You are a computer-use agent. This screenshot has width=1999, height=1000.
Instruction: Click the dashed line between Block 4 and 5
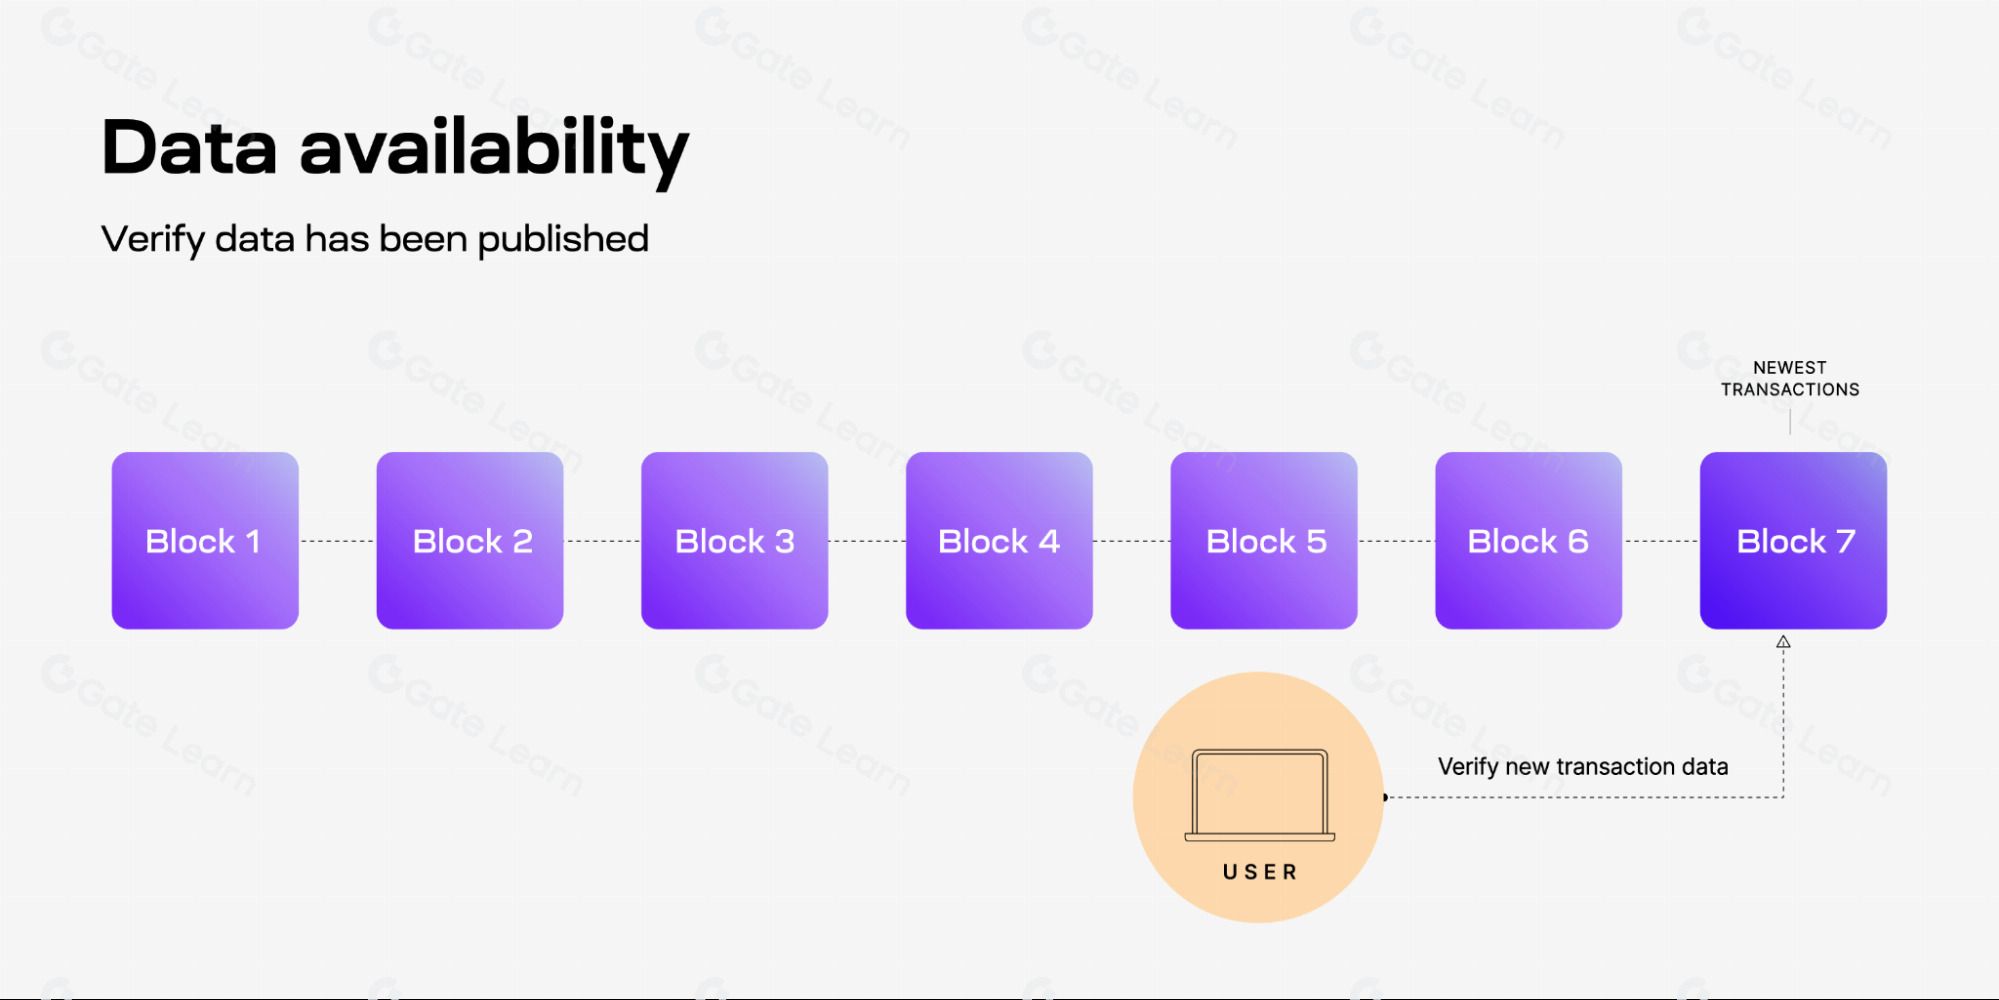point(1132,541)
